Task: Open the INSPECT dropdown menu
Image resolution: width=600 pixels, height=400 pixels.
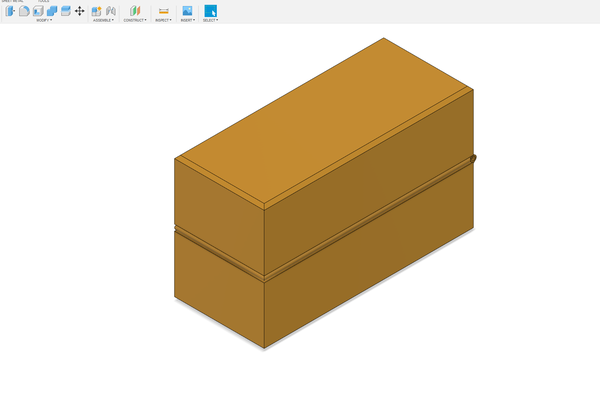Action: coord(163,20)
